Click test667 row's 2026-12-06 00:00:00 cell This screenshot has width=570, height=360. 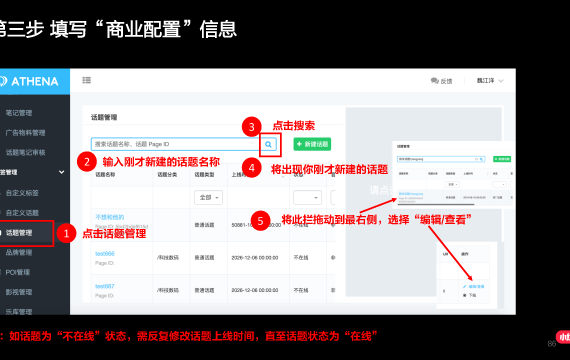pos(255,290)
